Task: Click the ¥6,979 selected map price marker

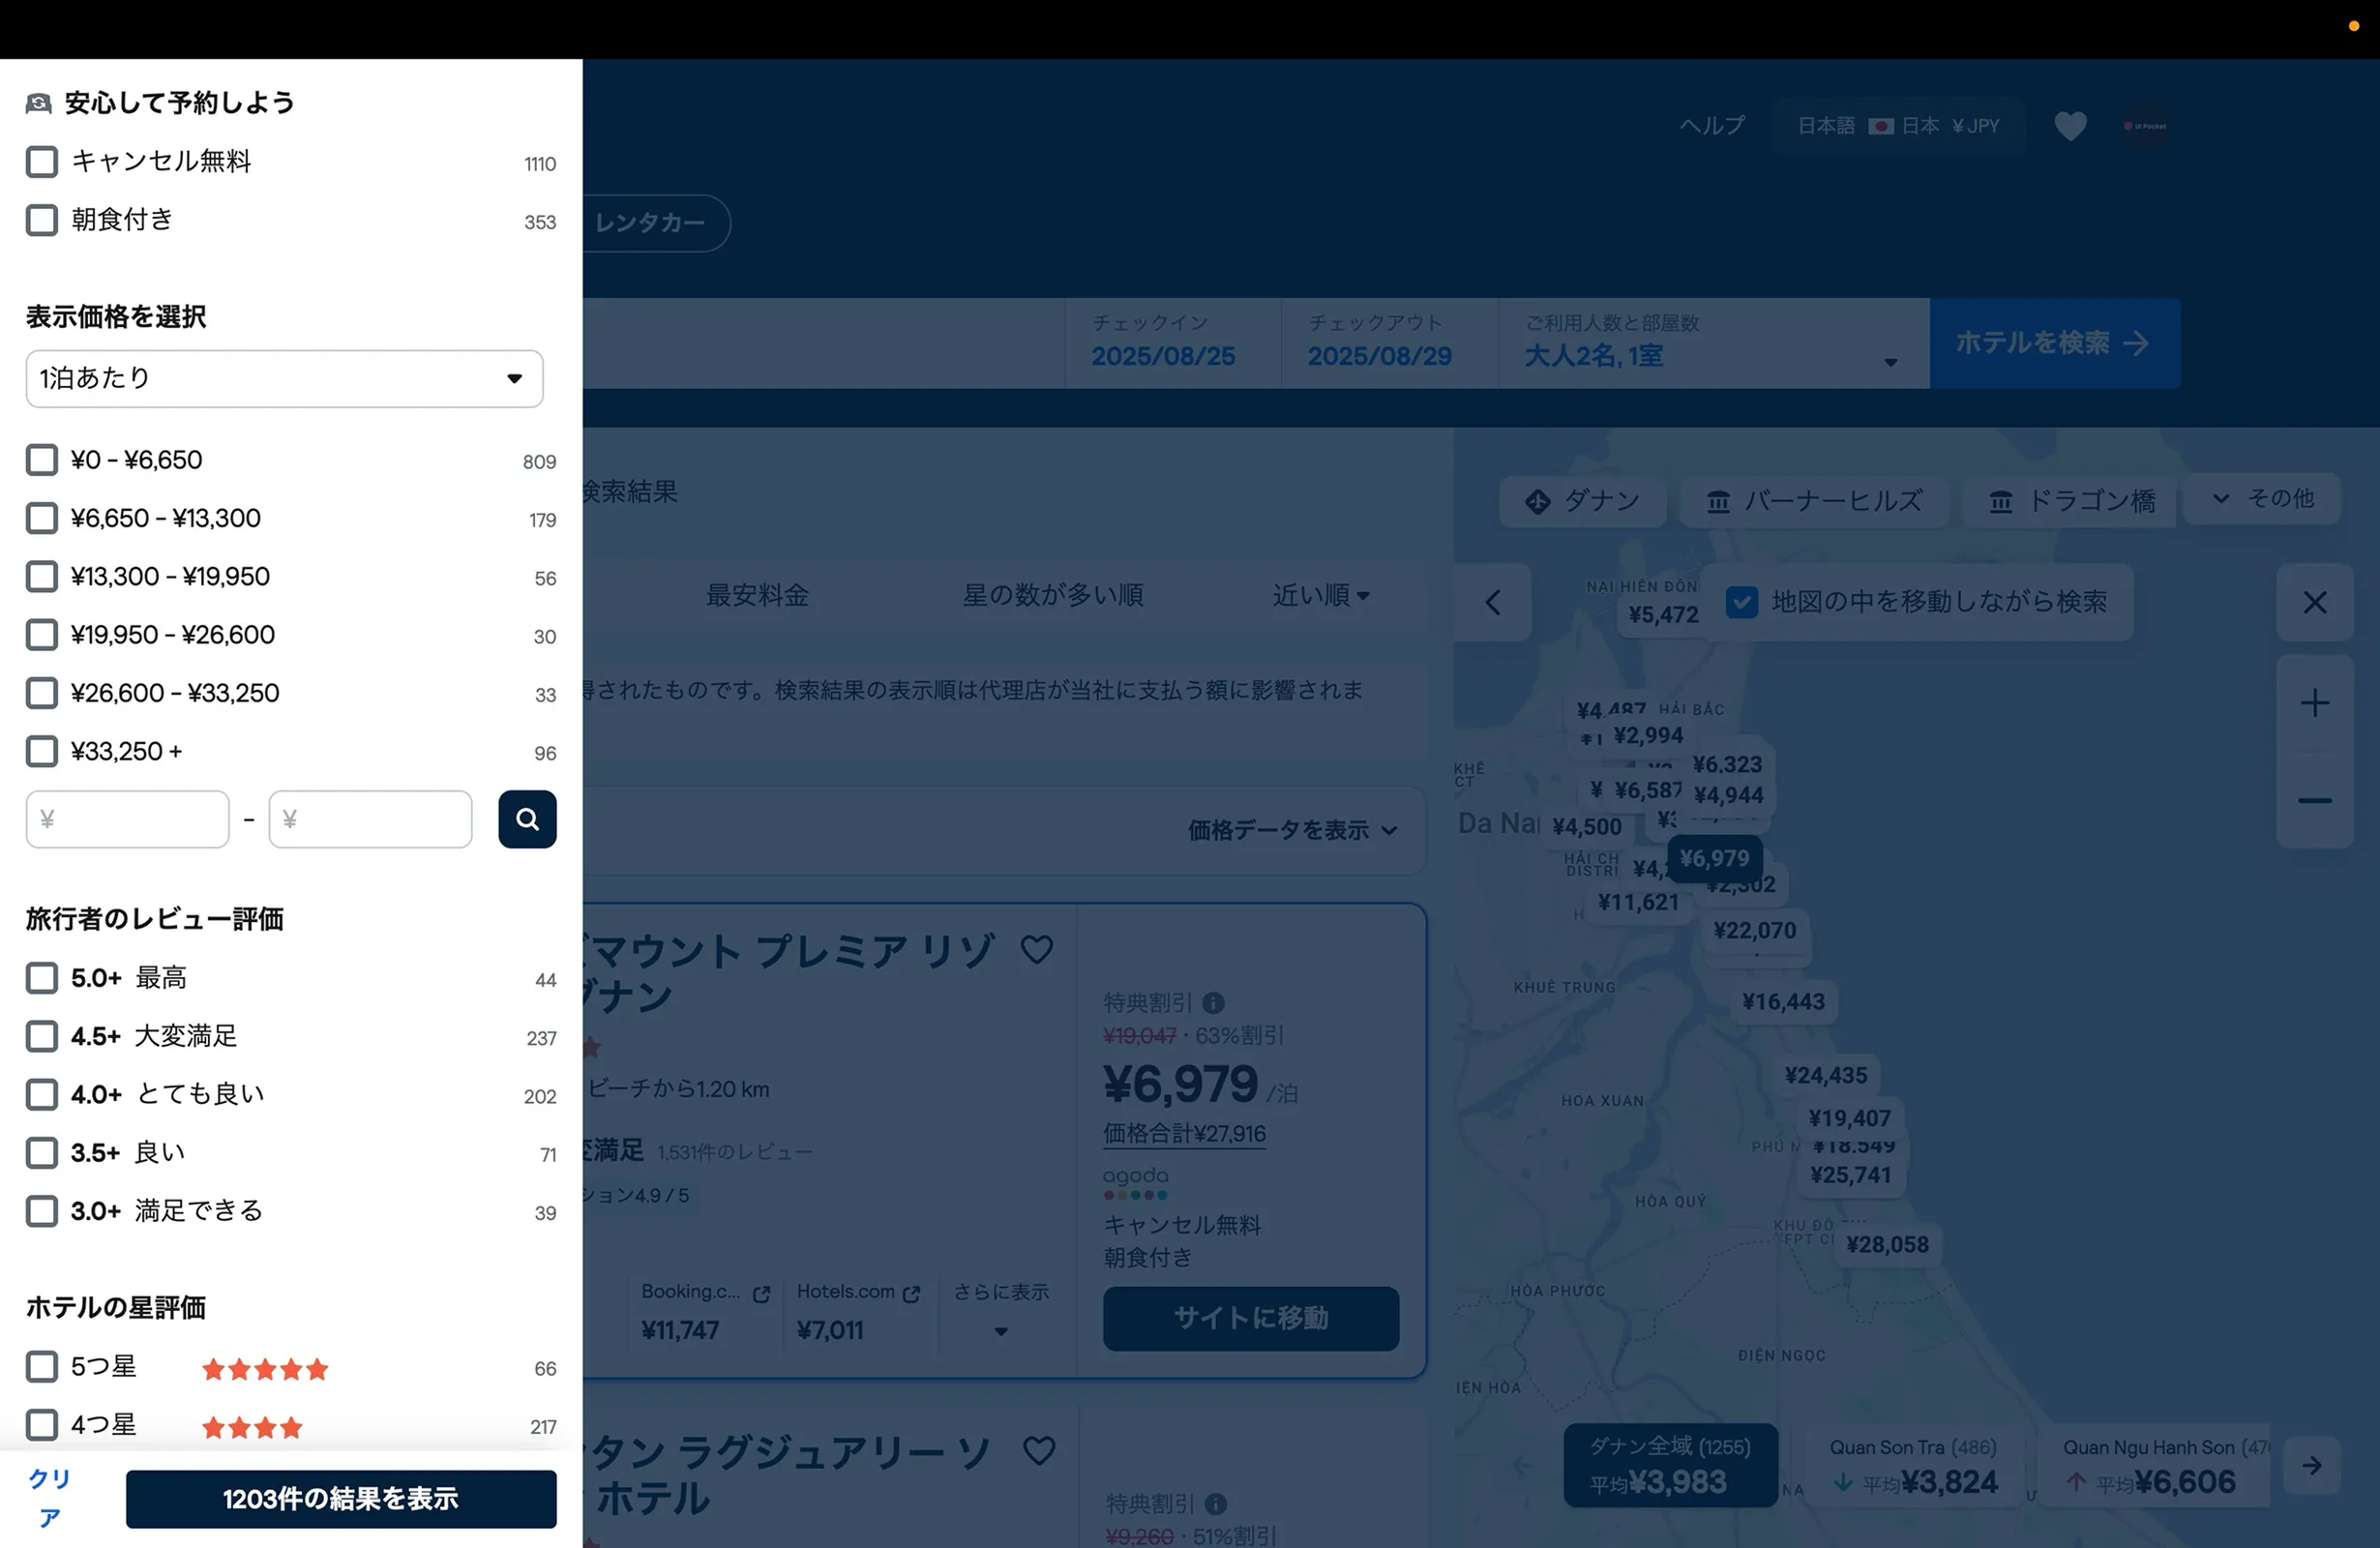Action: [1714, 858]
